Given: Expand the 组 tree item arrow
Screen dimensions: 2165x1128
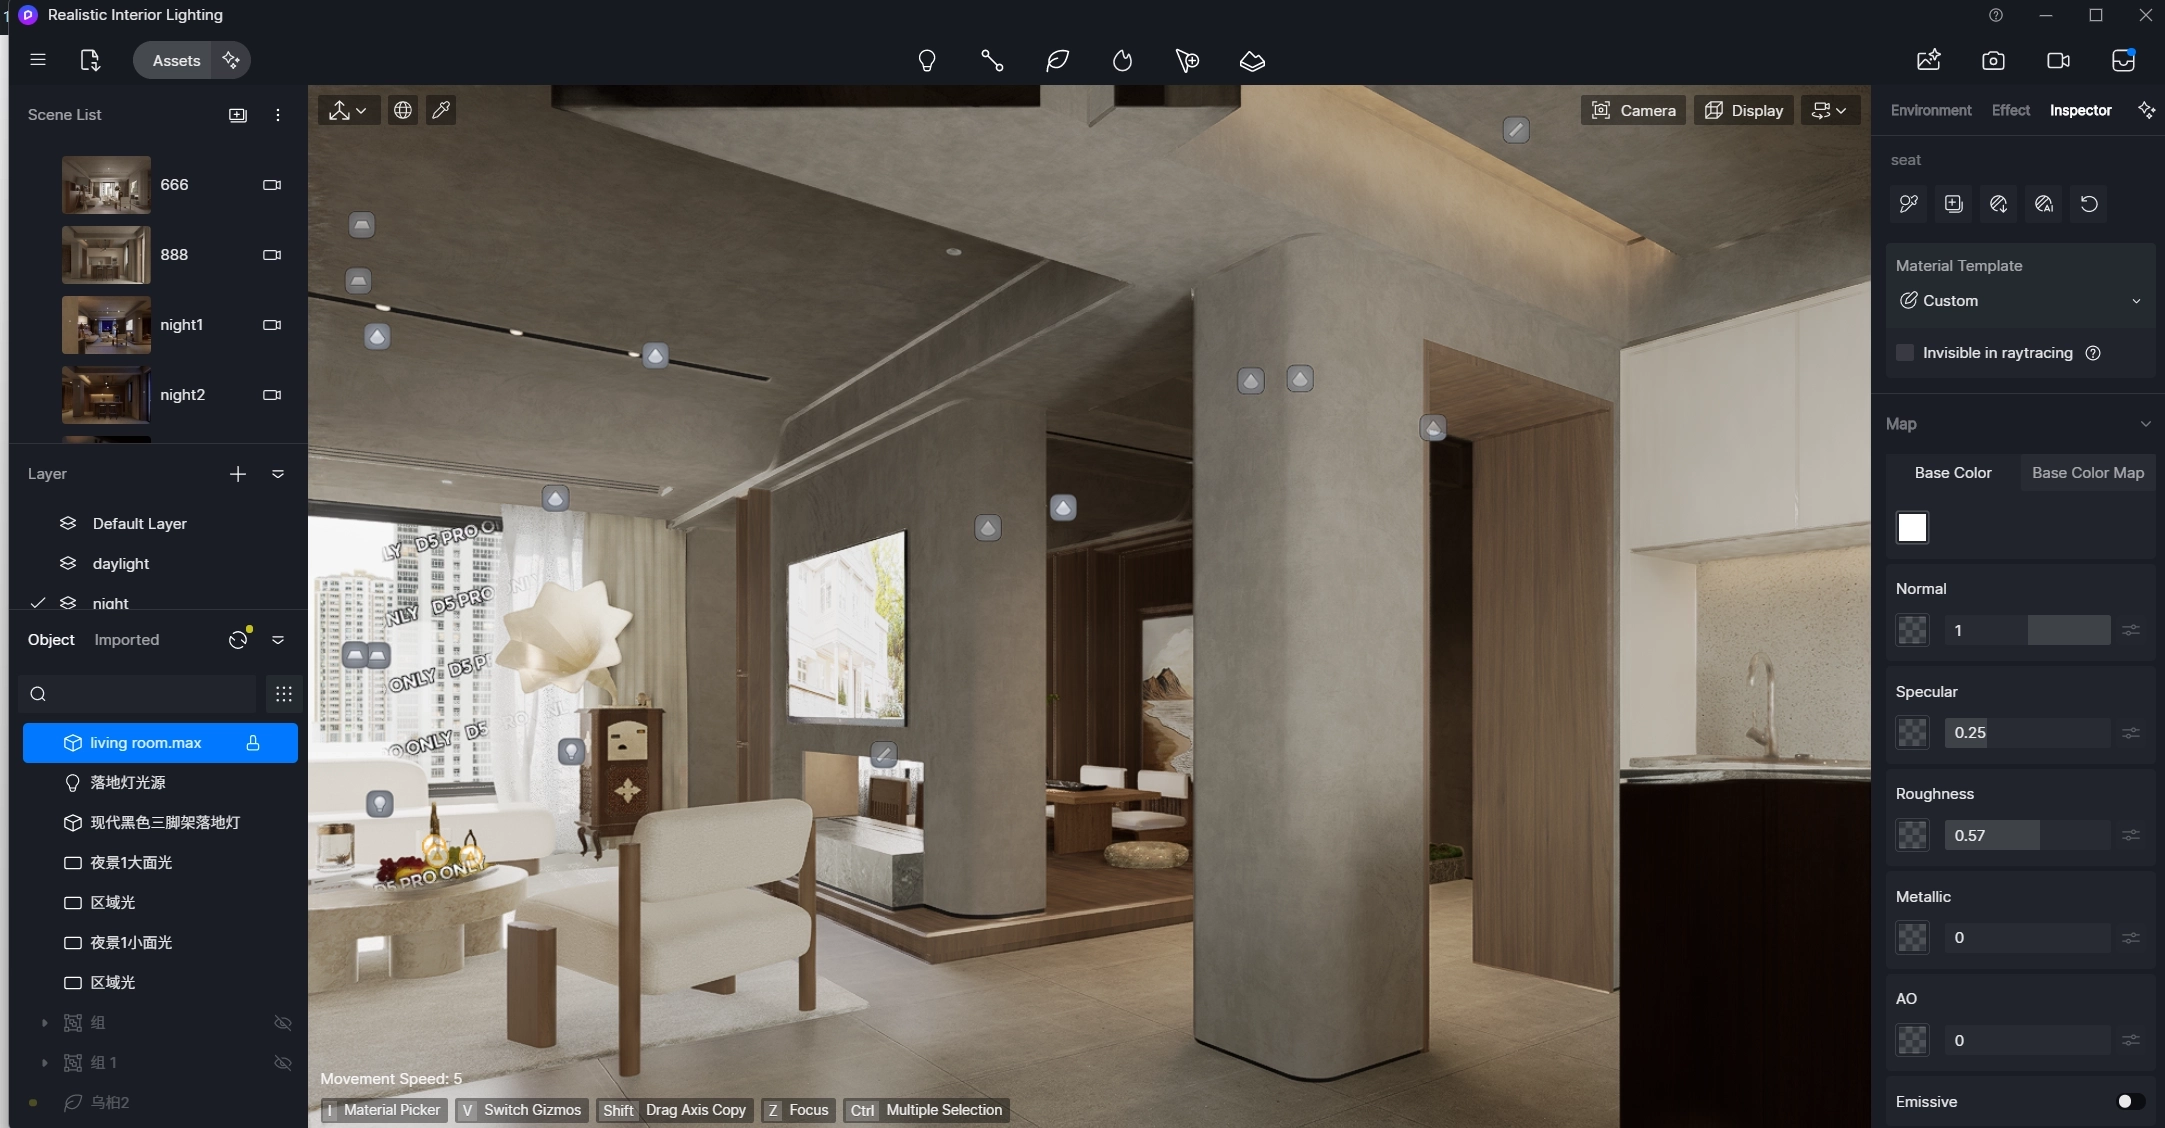Looking at the screenshot, I should (x=44, y=1022).
